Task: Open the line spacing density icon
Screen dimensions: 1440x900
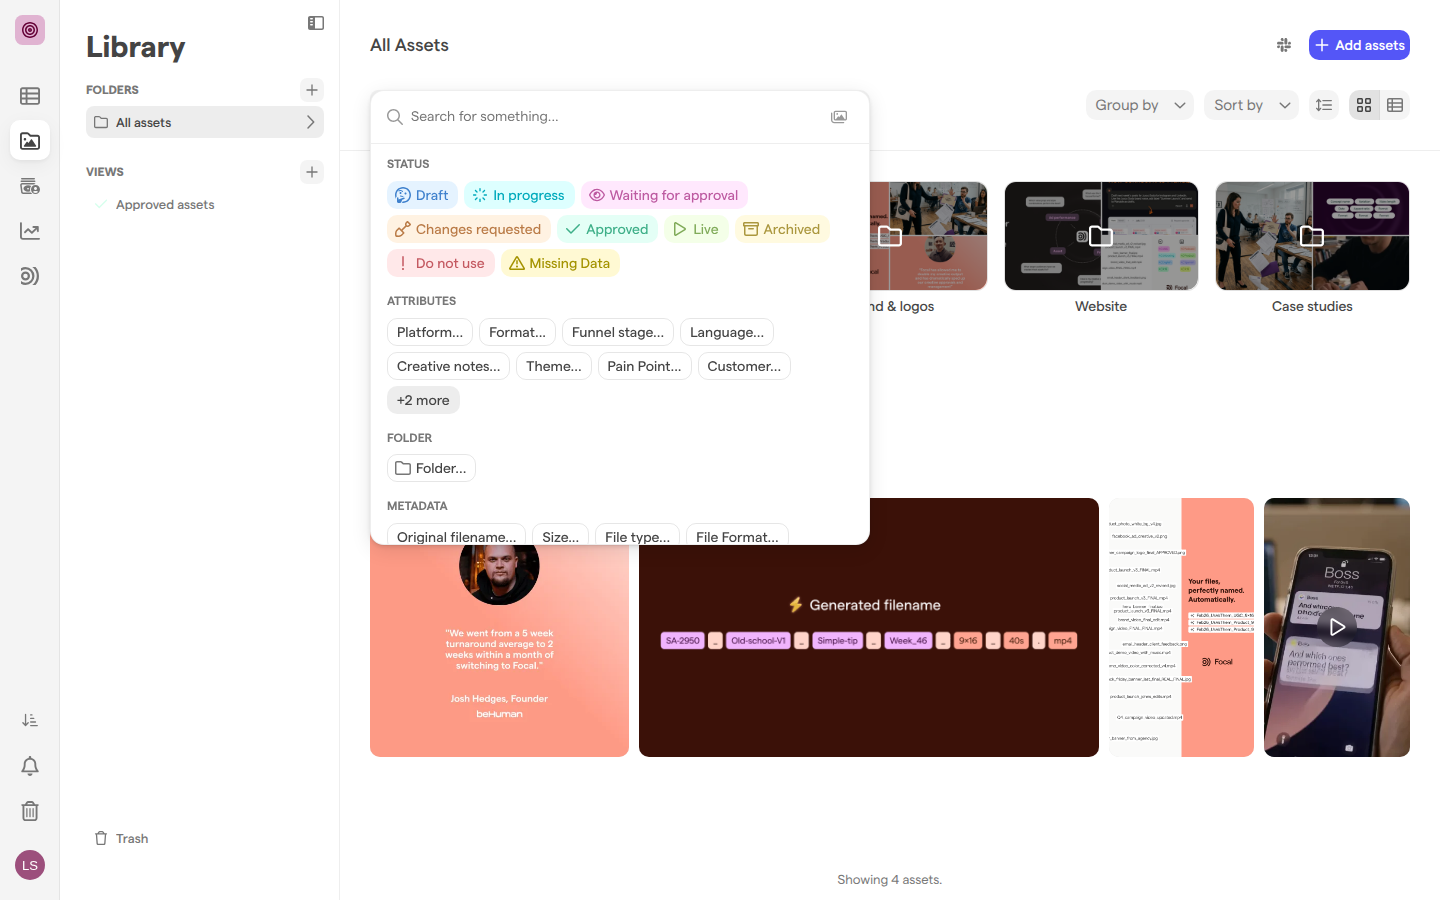Action: point(1324,105)
